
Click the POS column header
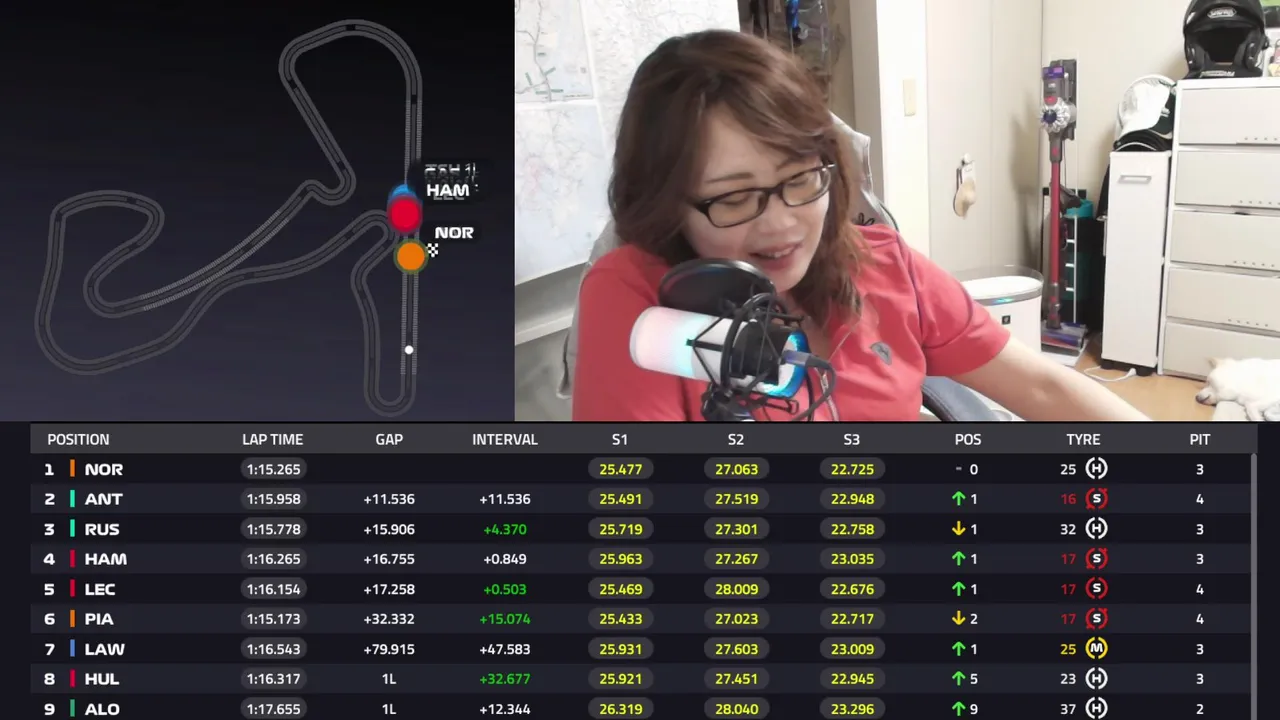[968, 439]
